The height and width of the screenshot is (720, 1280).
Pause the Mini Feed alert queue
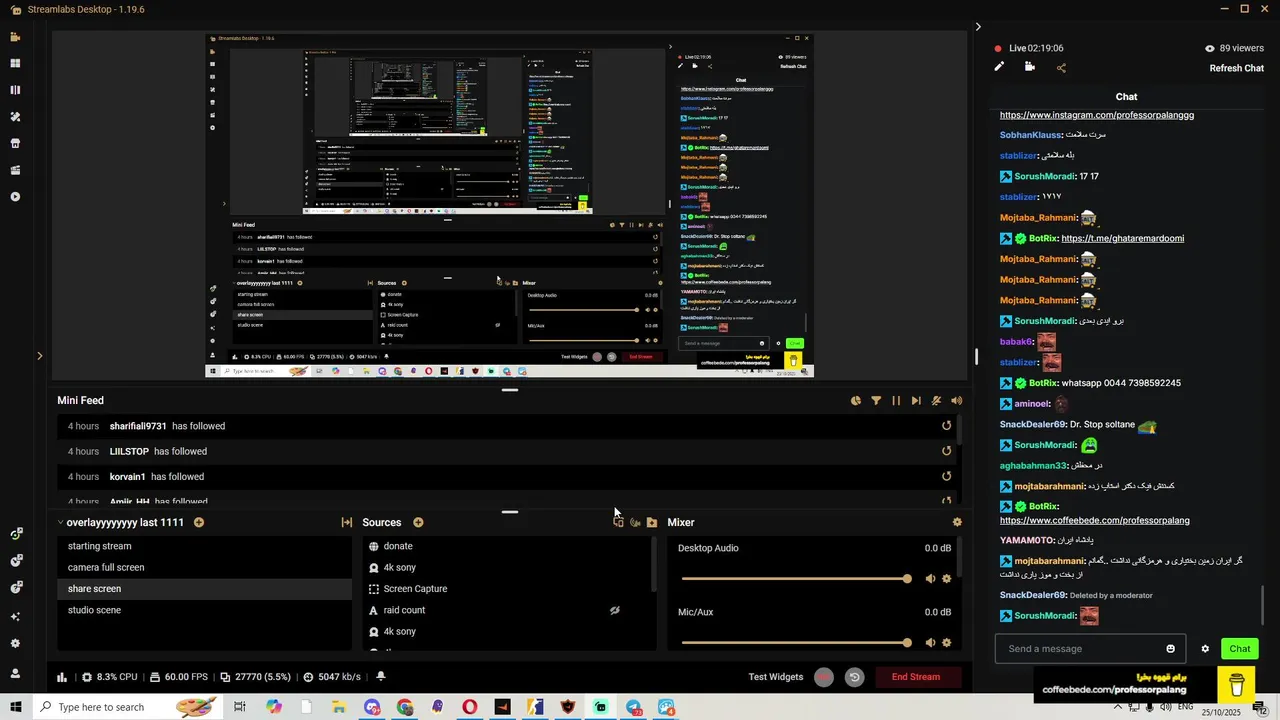point(896,401)
